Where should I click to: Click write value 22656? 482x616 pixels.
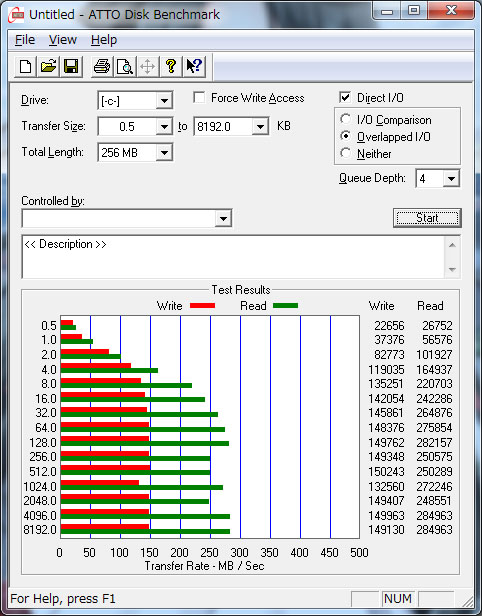pos(389,326)
